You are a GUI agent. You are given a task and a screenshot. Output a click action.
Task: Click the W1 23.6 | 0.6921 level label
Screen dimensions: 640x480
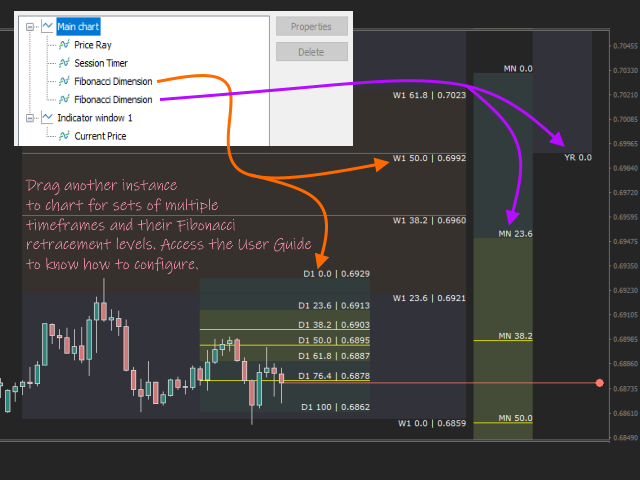click(429, 298)
